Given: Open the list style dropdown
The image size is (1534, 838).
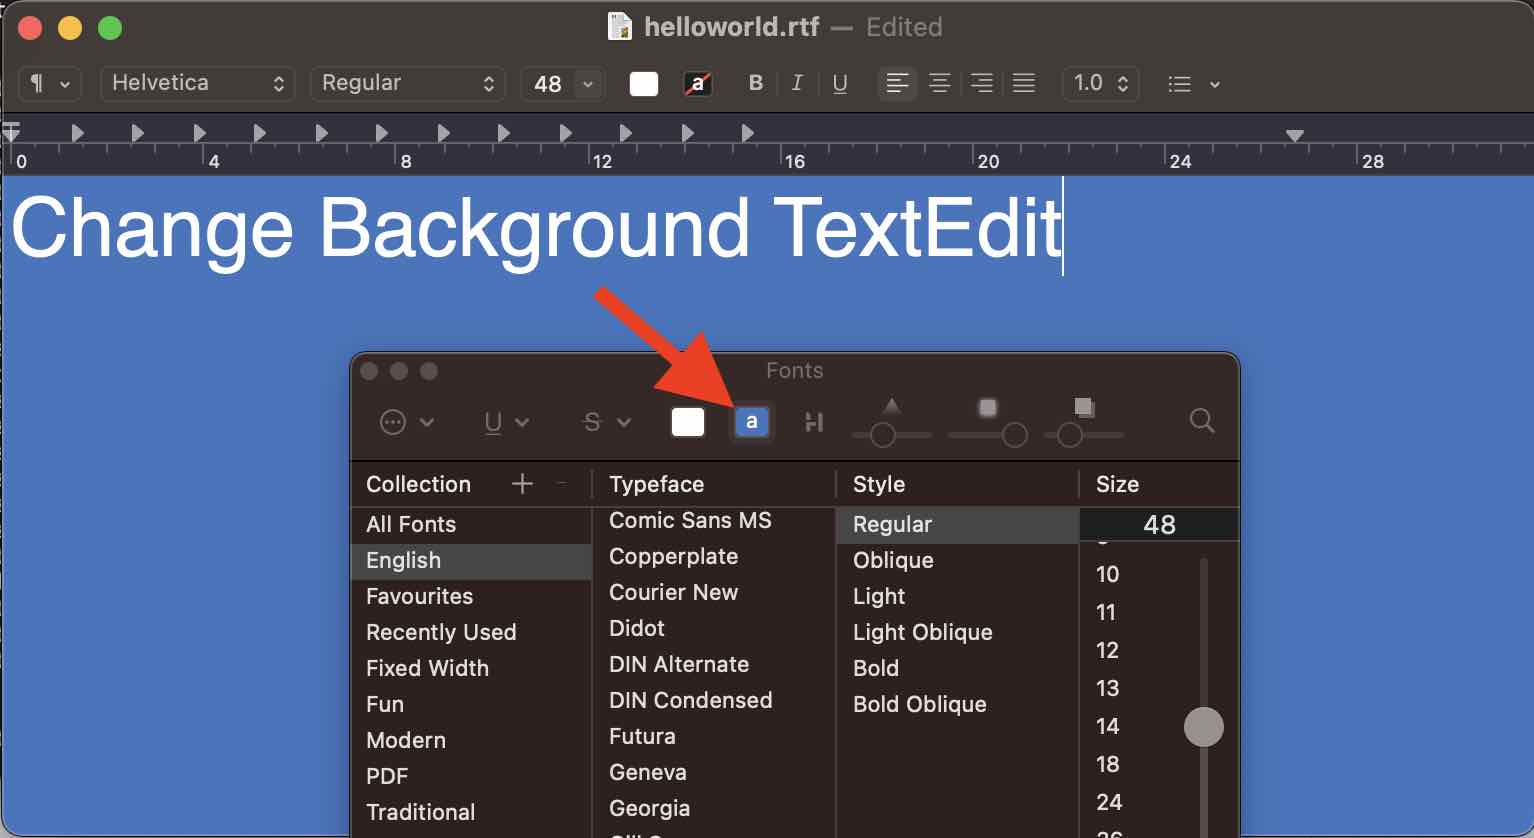Looking at the screenshot, I should (x=1193, y=83).
